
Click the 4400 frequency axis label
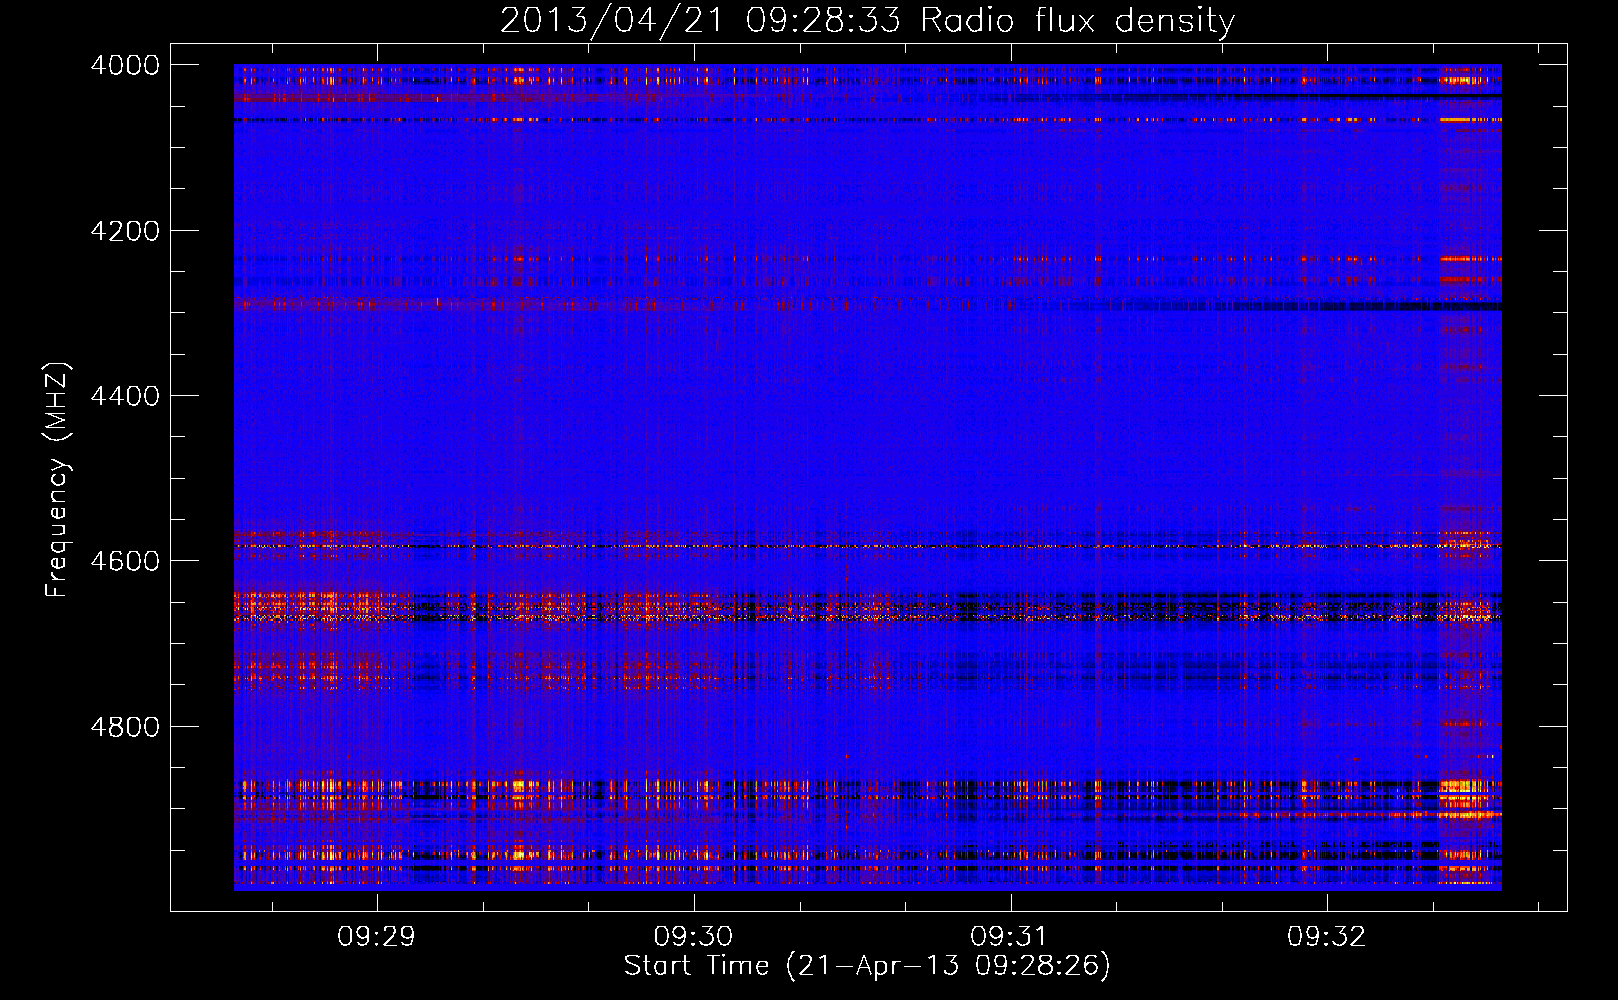click(125, 396)
